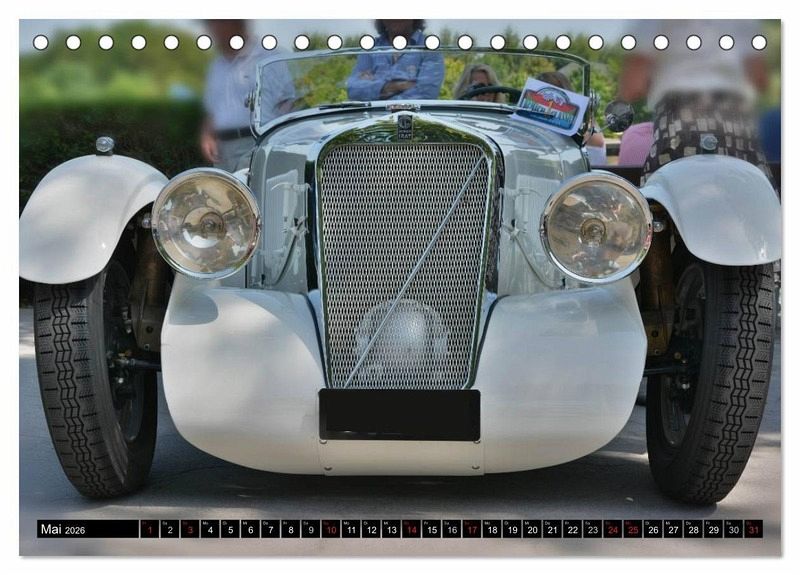Choose day 27 in the date row

pos(673,529)
